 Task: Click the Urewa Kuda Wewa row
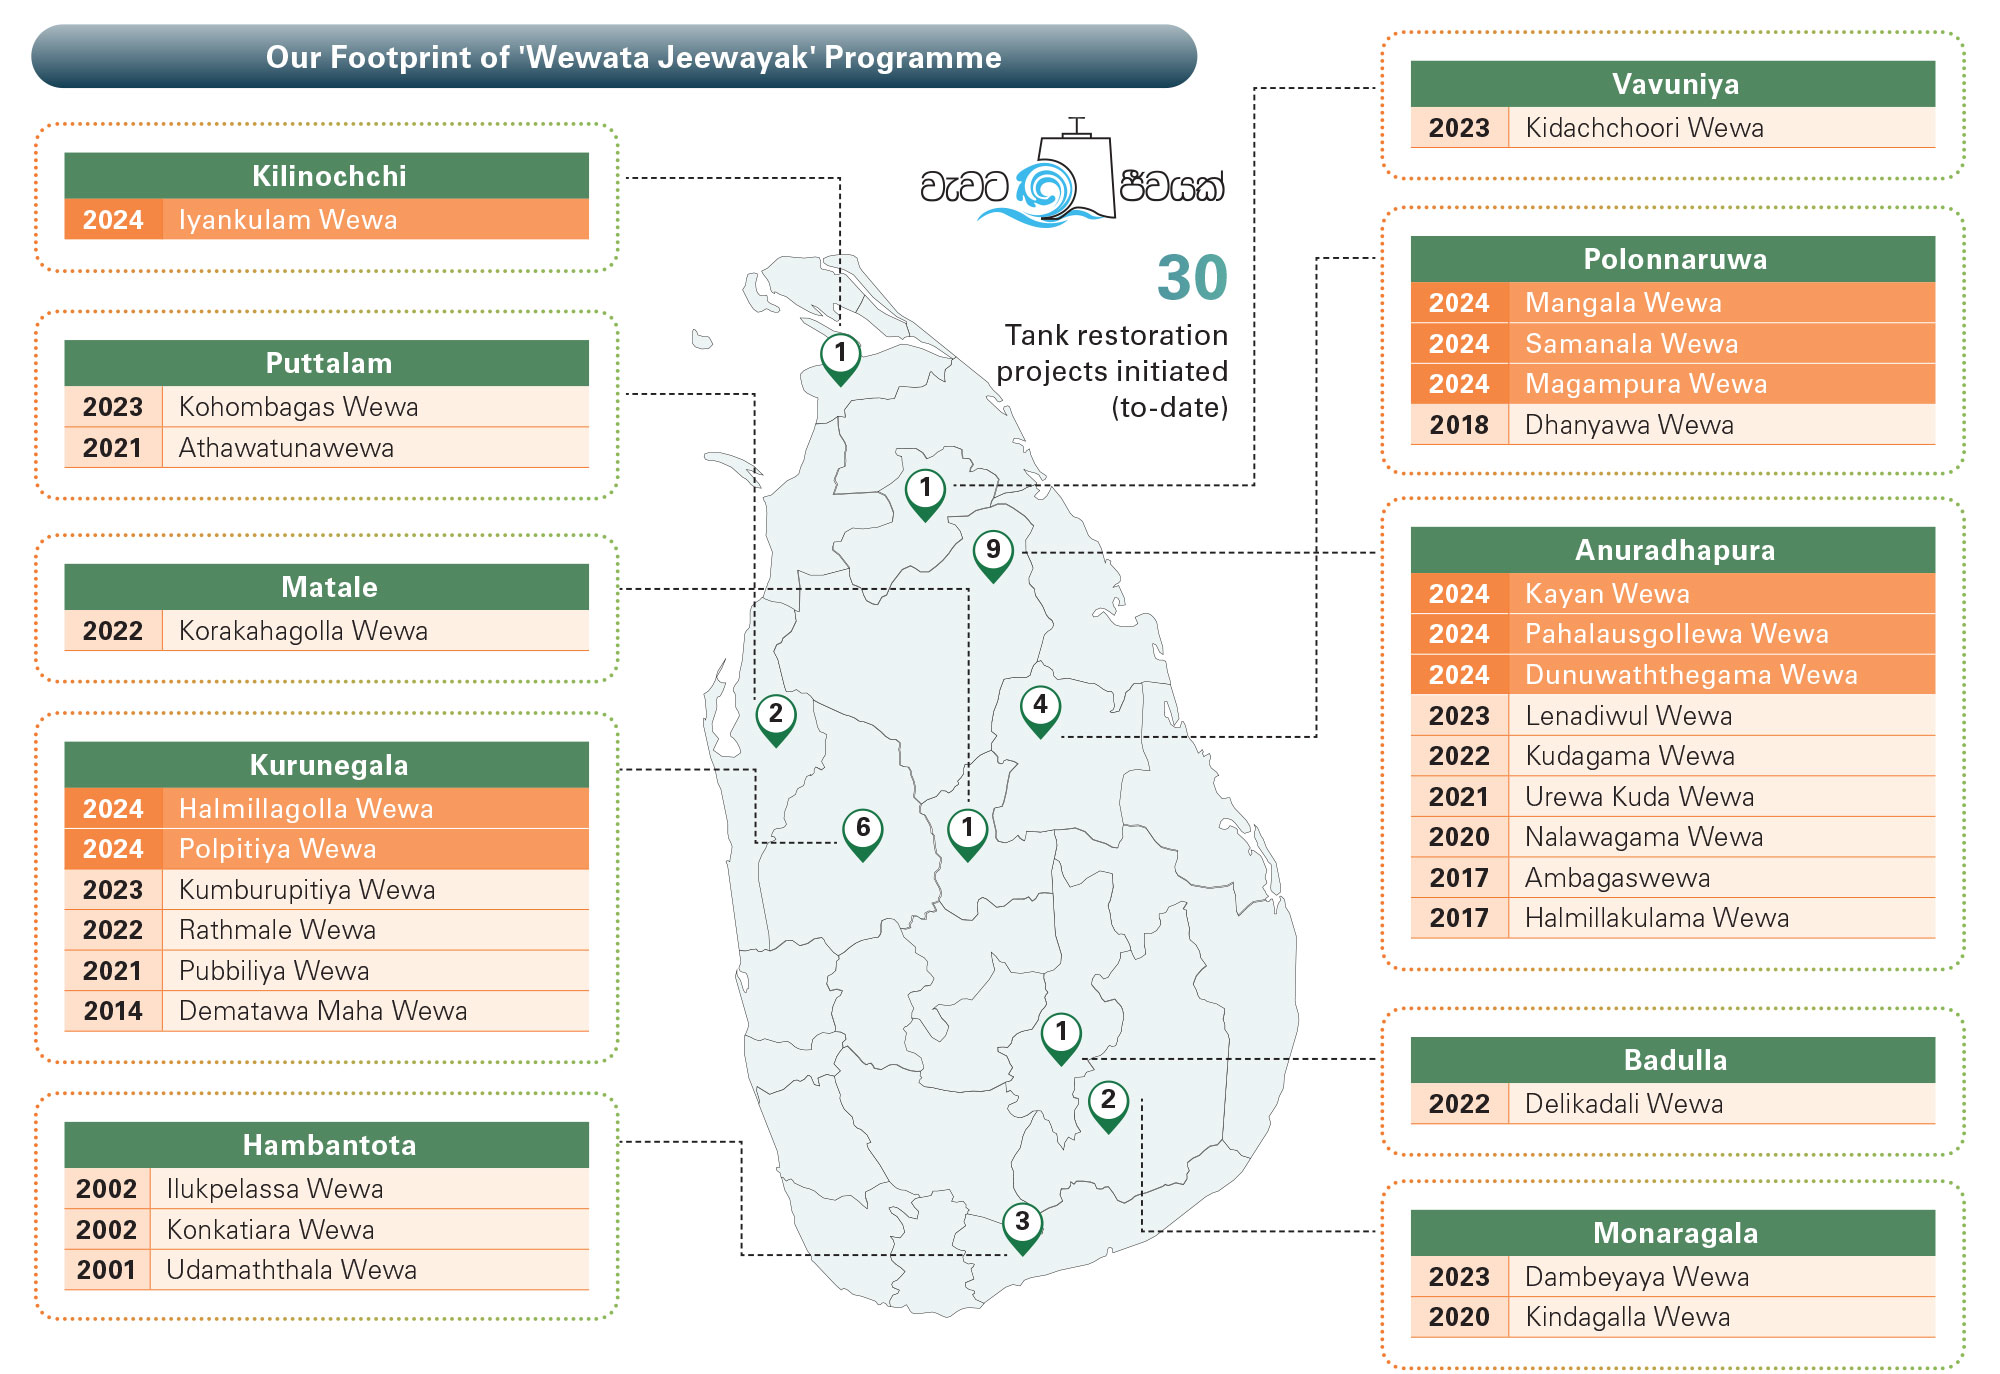[1673, 797]
